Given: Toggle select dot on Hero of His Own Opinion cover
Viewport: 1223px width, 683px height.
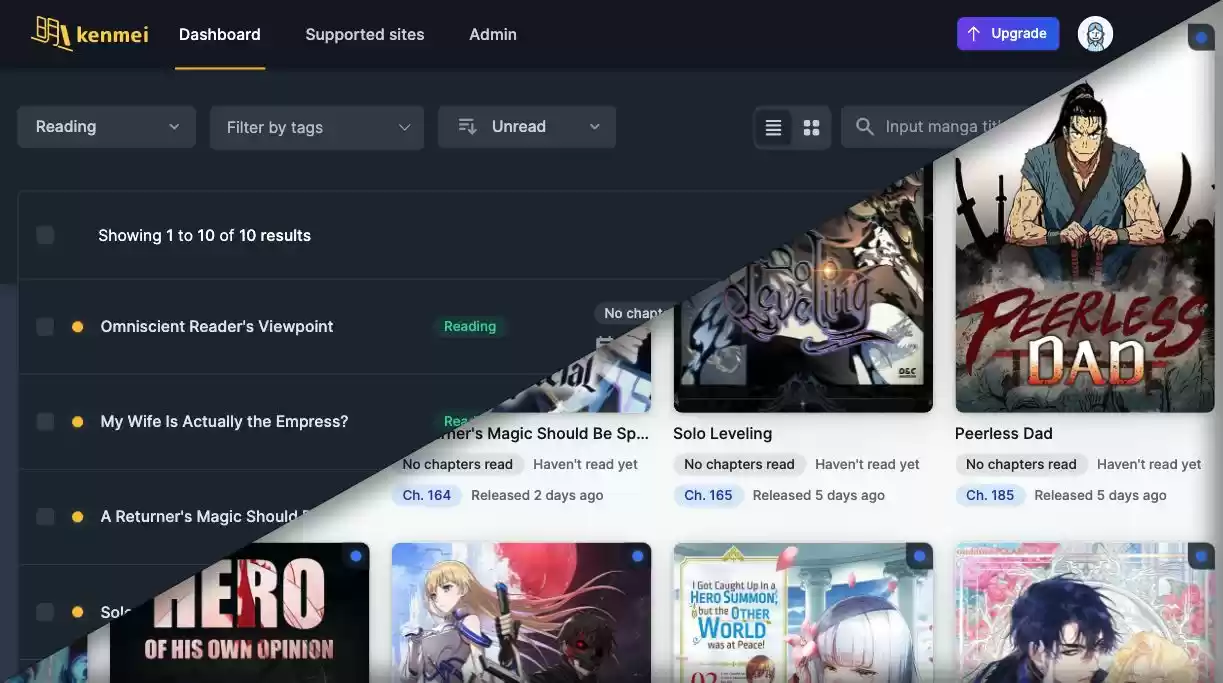Looking at the screenshot, I should point(356,556).
